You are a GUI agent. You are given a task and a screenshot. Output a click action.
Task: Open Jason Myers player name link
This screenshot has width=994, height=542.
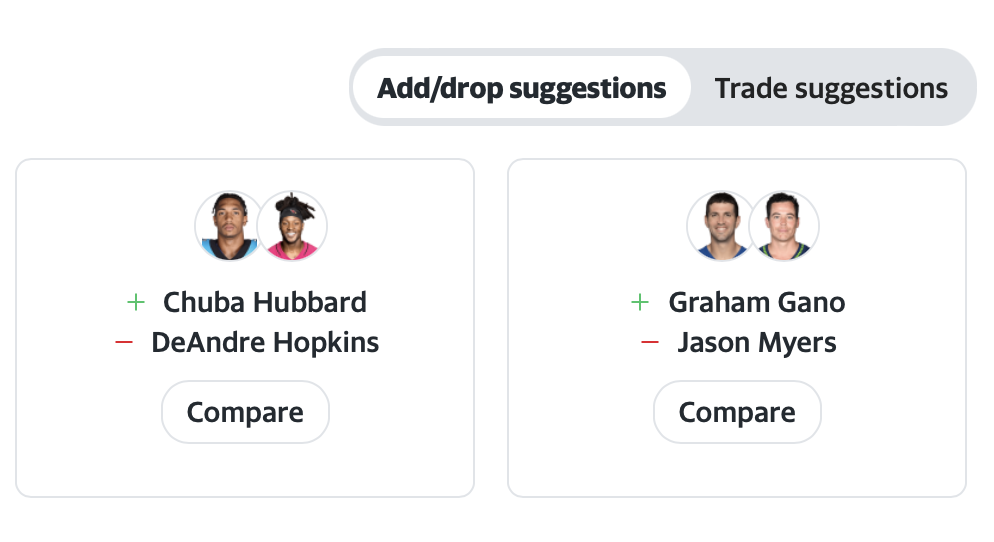757,343
